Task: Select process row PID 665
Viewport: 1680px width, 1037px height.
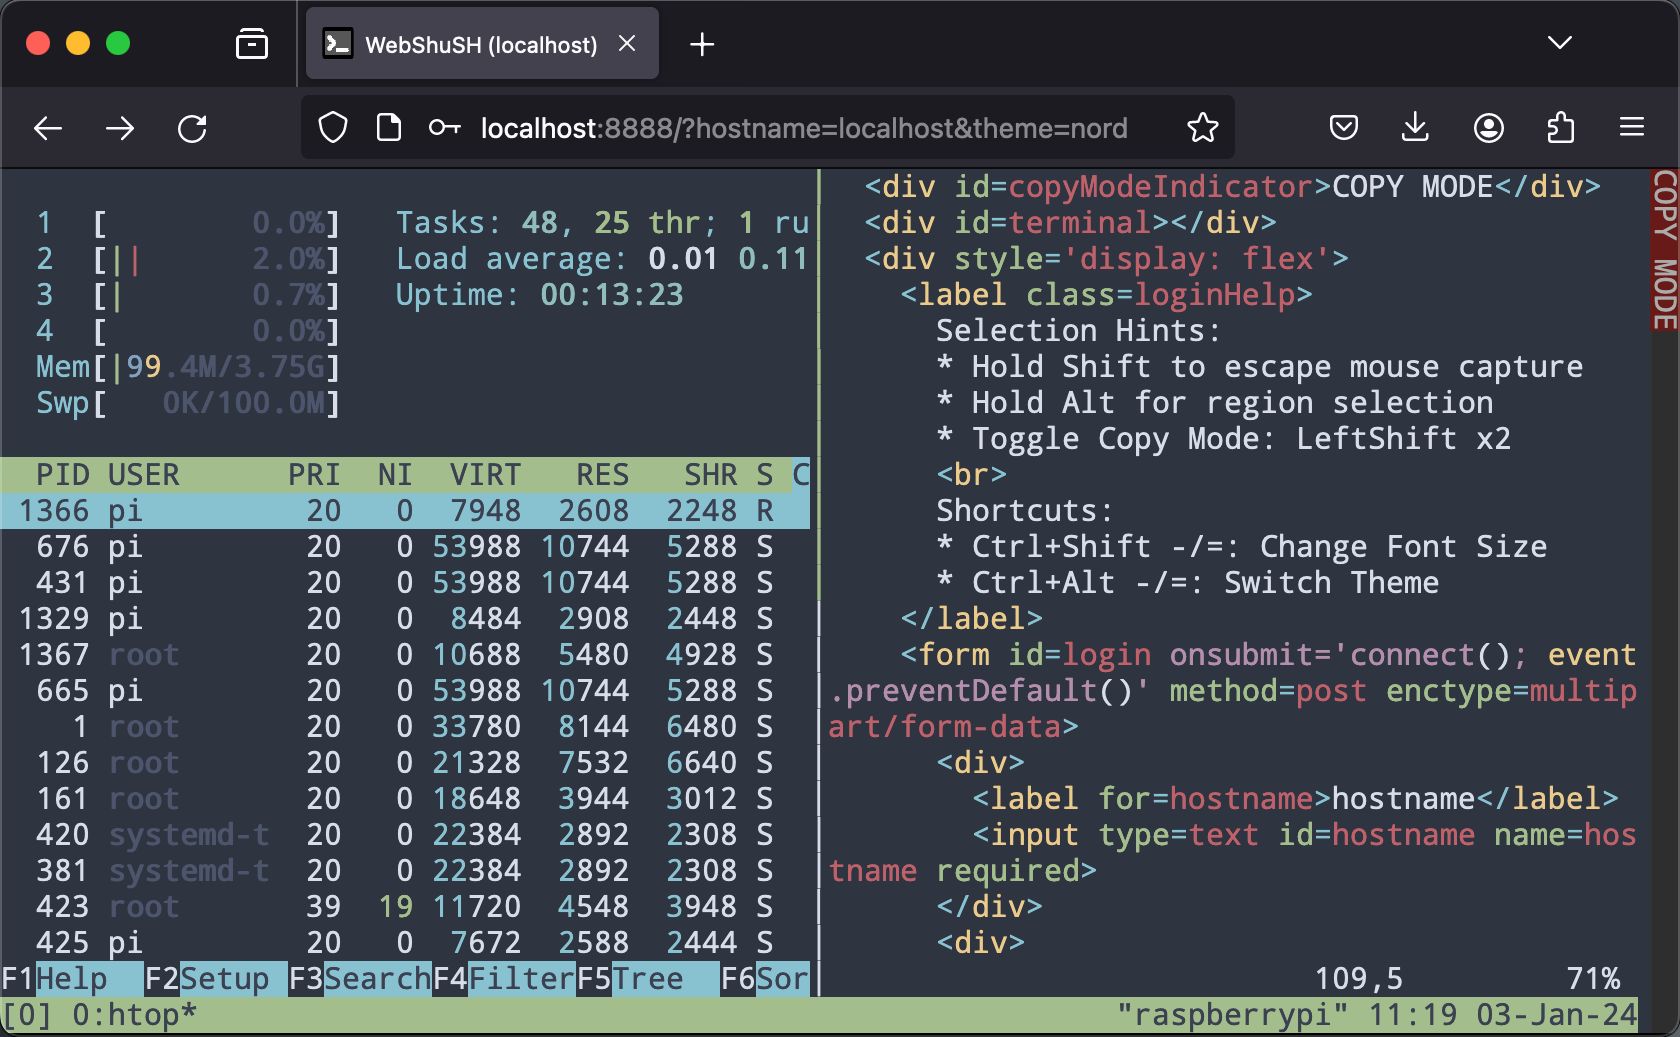Action: (x=405, y=691)
